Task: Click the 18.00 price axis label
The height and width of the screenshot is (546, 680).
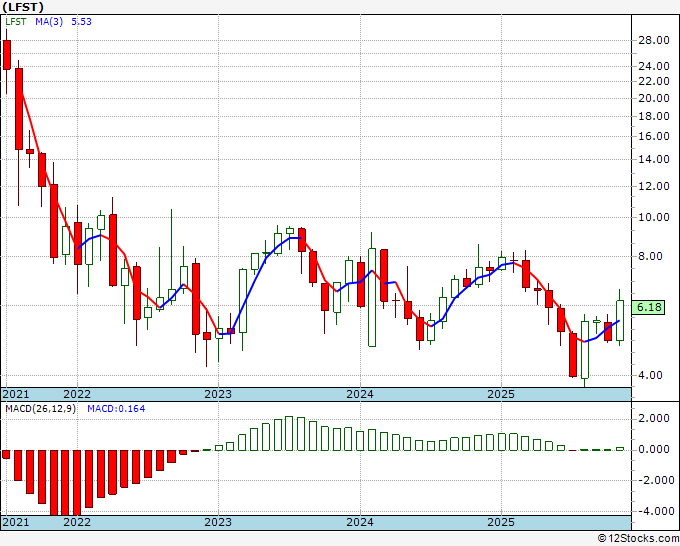Action: pos(654,116)
